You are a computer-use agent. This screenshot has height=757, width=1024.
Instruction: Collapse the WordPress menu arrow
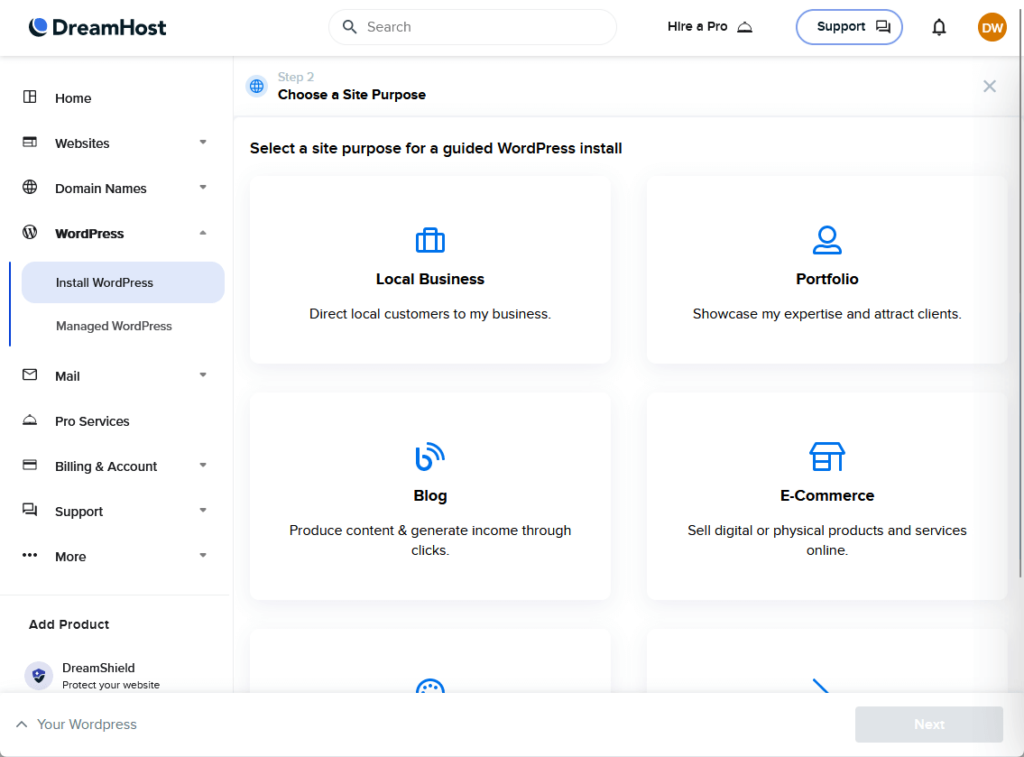tap(203, 233)
